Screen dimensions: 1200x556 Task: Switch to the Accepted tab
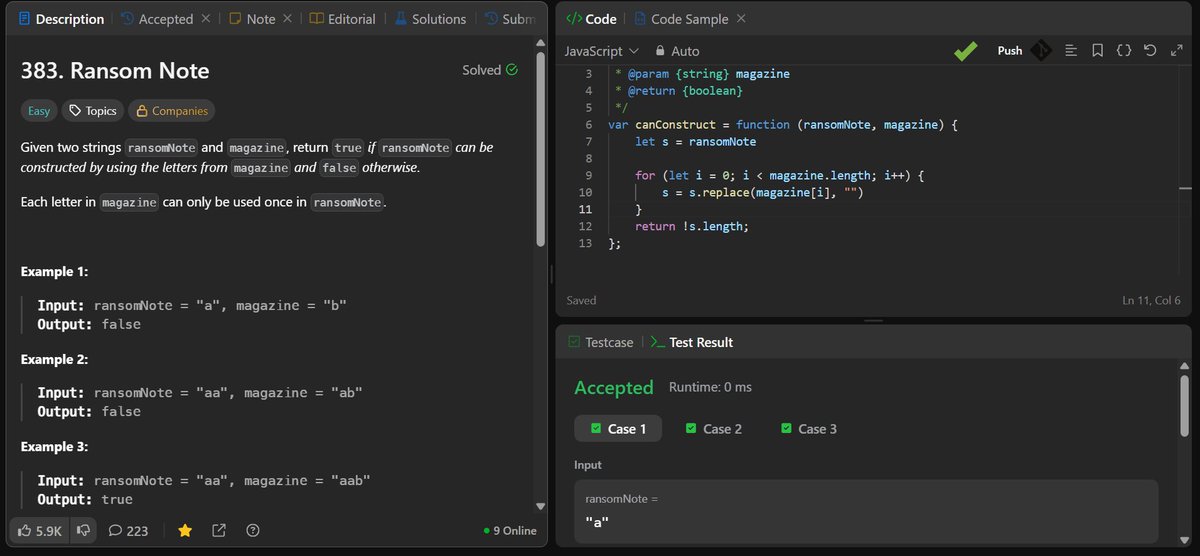[156, 19]
